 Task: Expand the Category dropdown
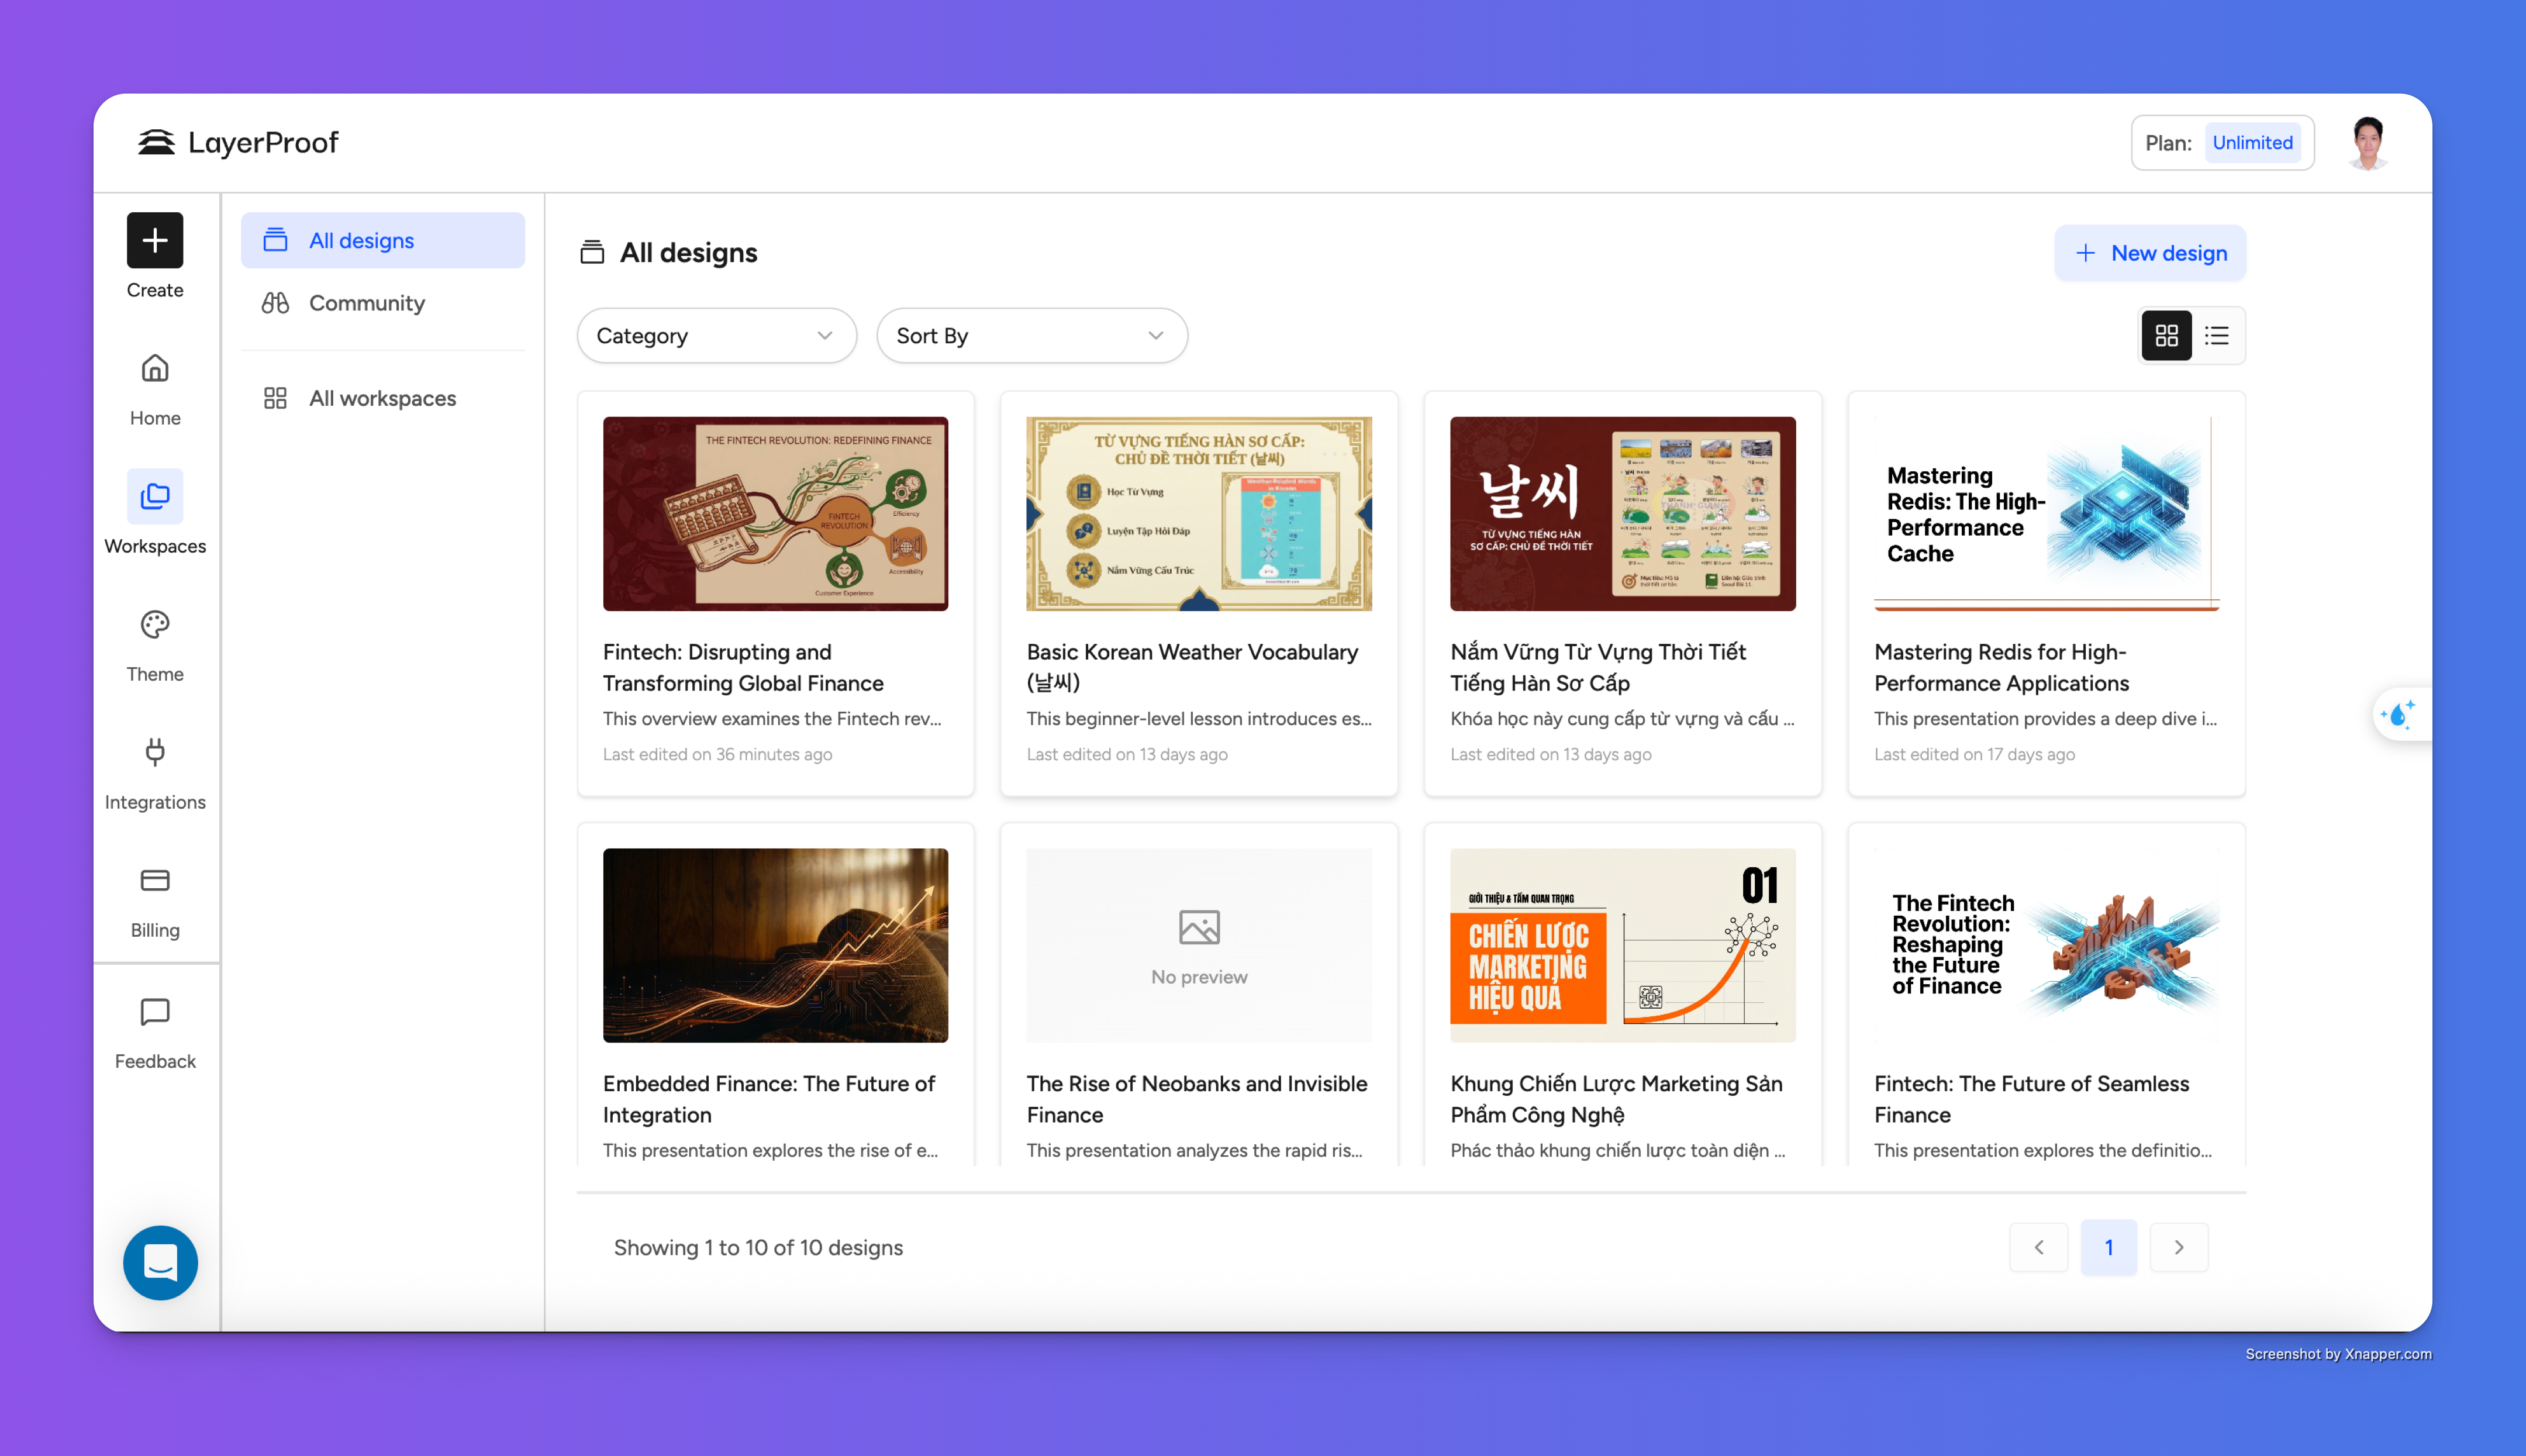[716, 336]
